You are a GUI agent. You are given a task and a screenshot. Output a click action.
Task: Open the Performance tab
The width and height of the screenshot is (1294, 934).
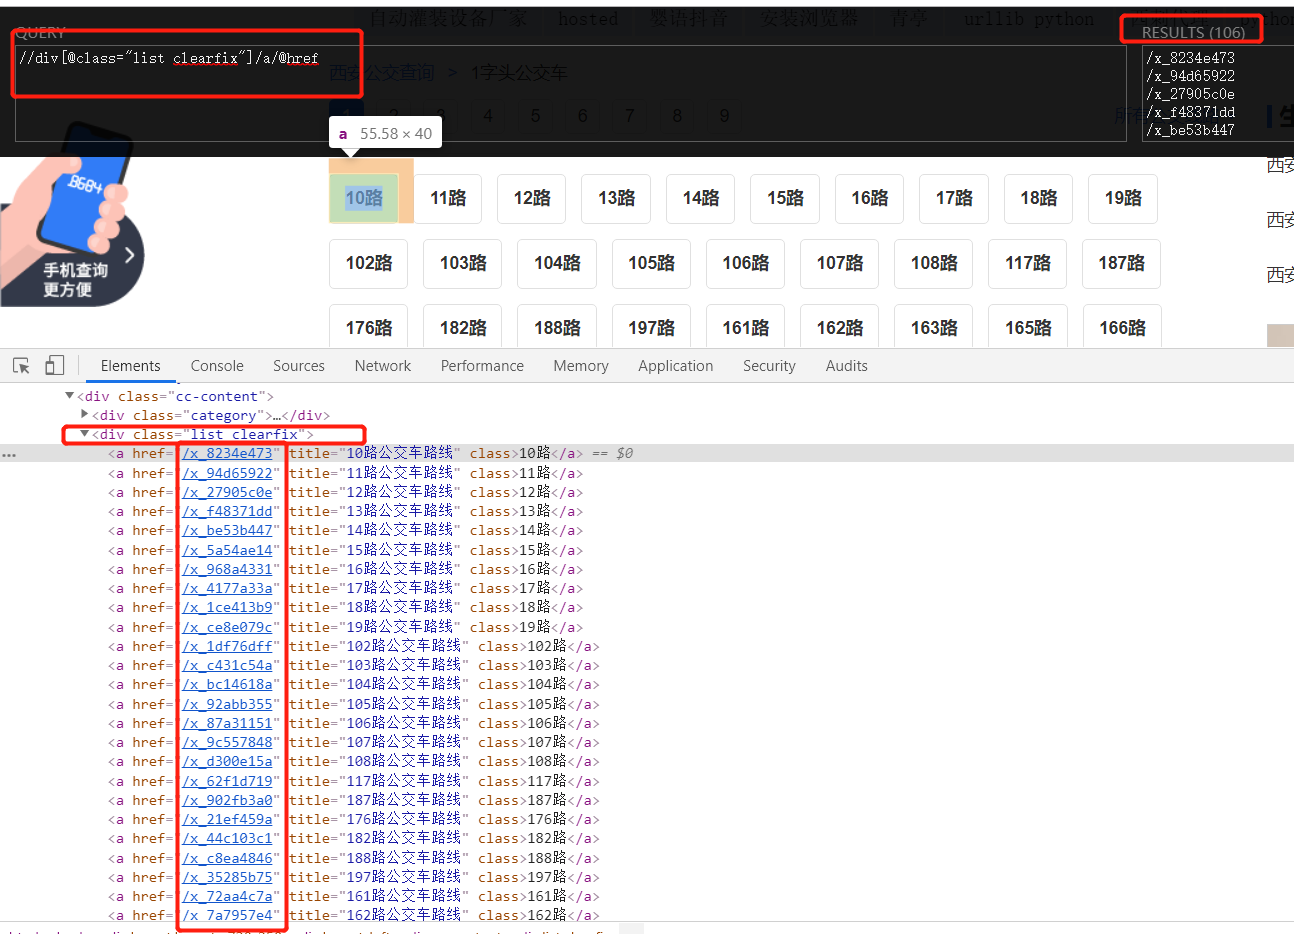[x=481, y=366]
